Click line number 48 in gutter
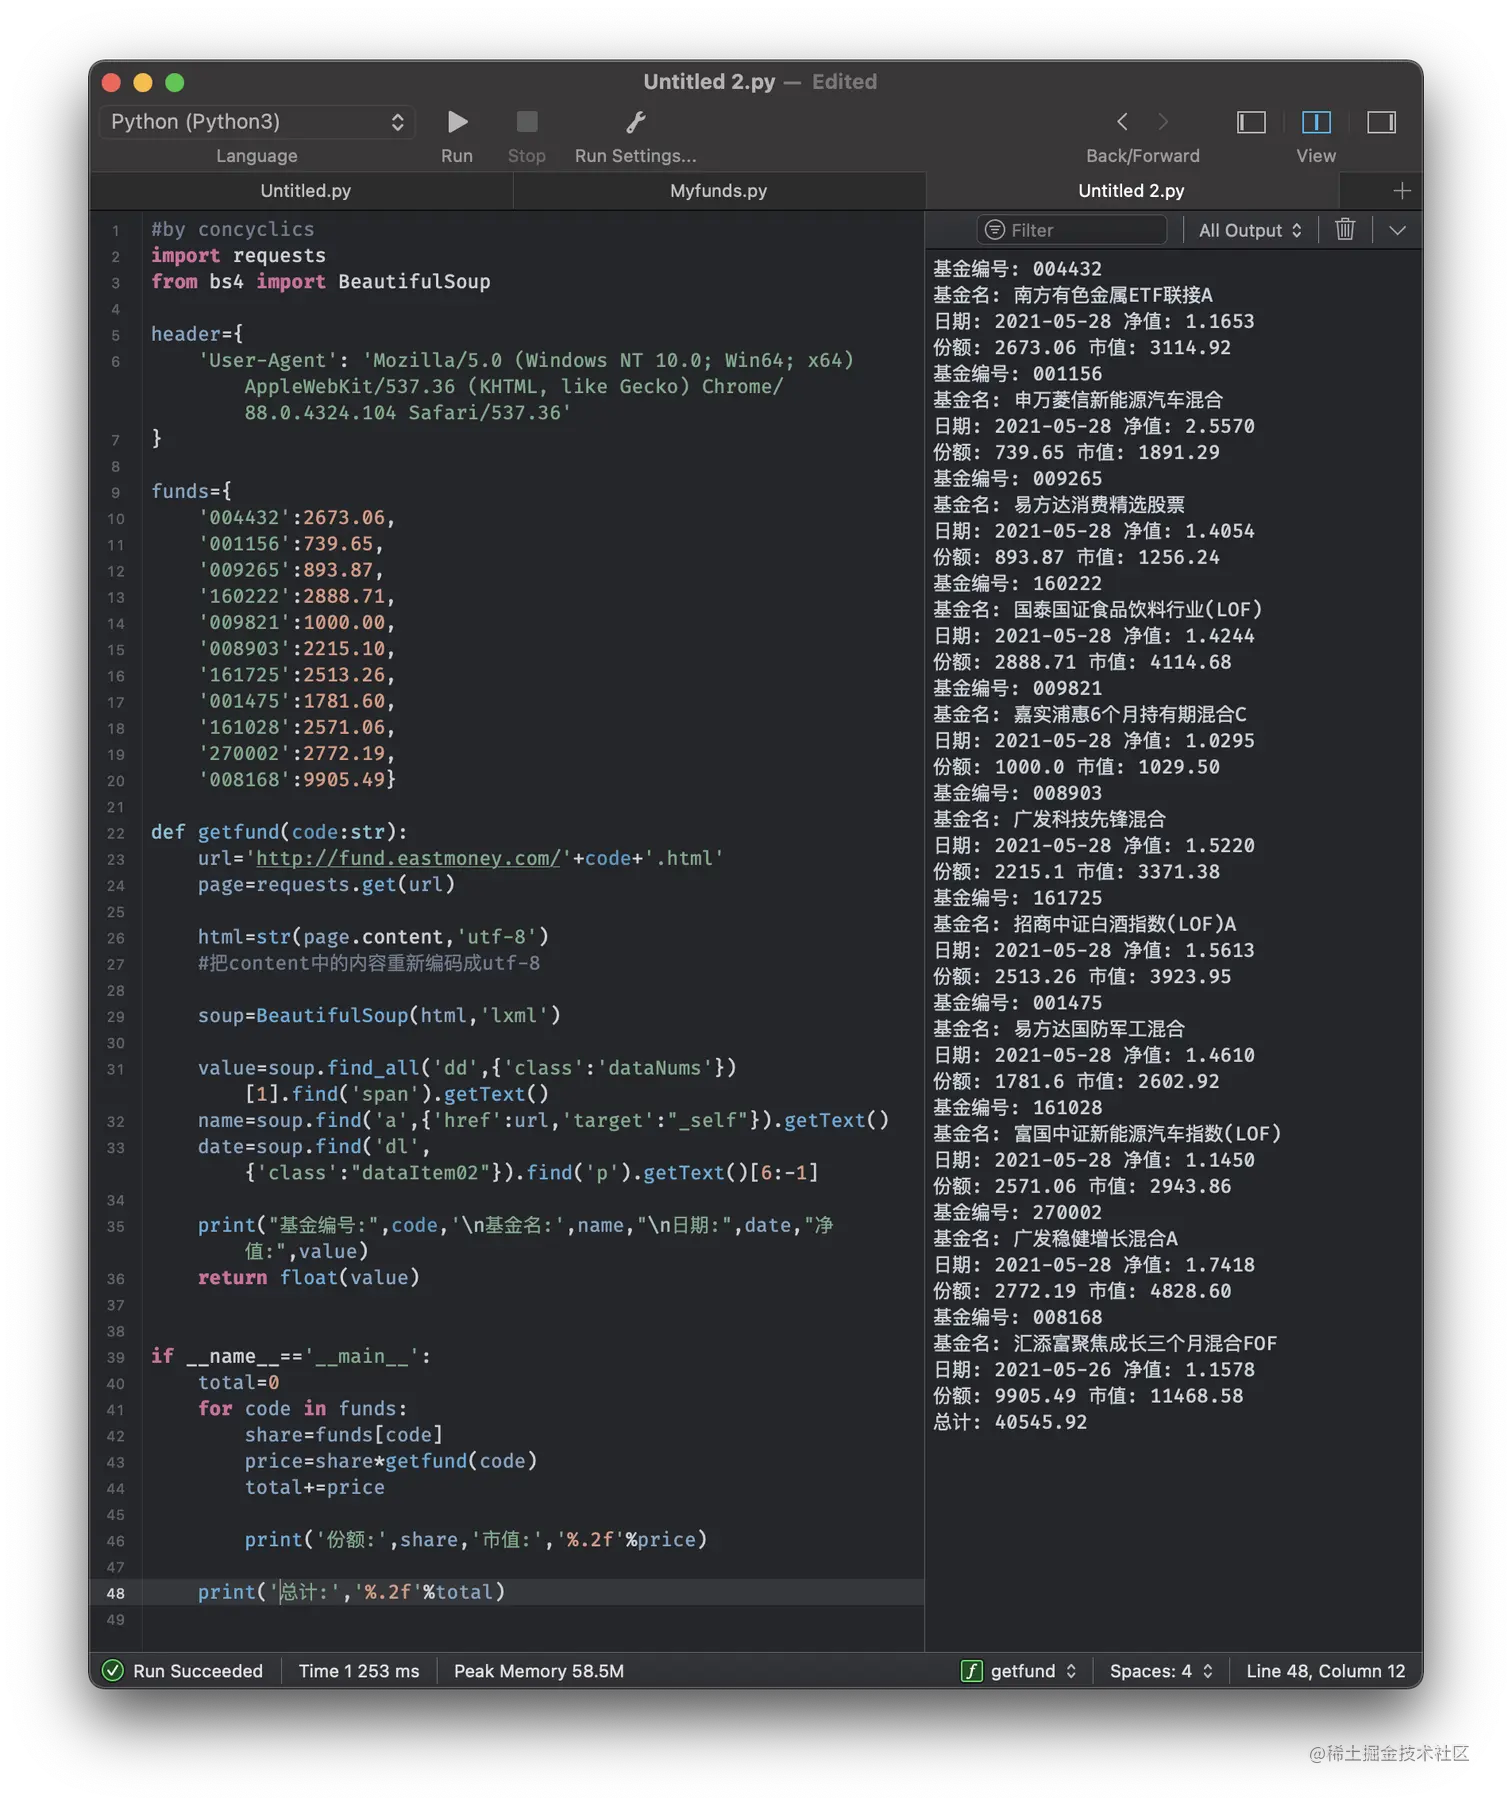Viewport: 1512px width, 1806px height. pyautogui.click(x=116, y=1594)
